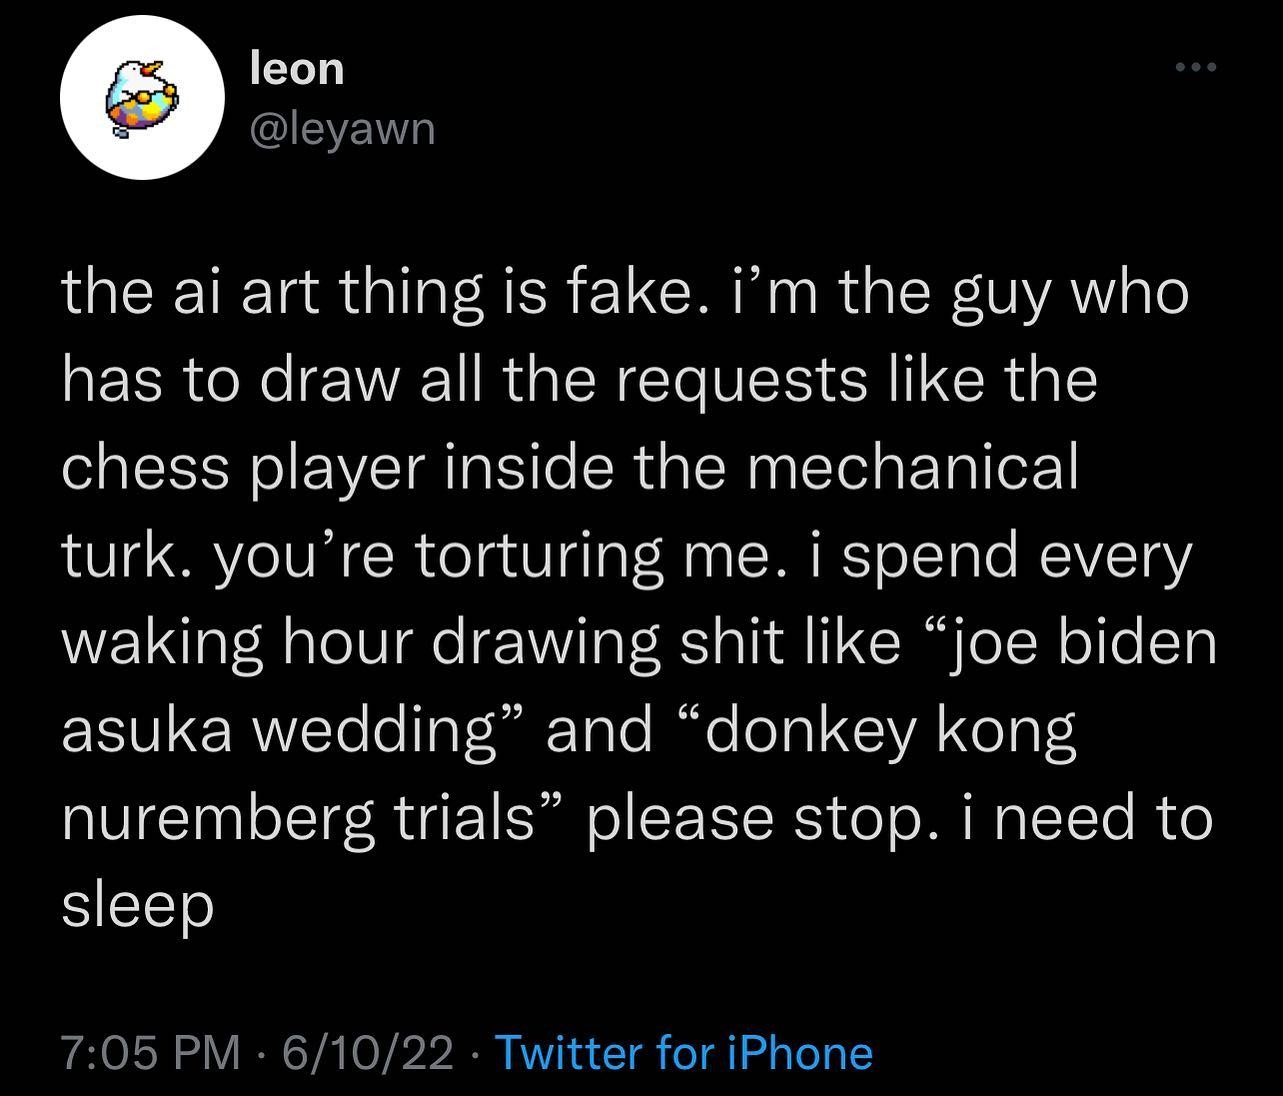Open 'Twitter for iPhone' source link
Viewport: 1283px width, 1096px height.
684,1053
